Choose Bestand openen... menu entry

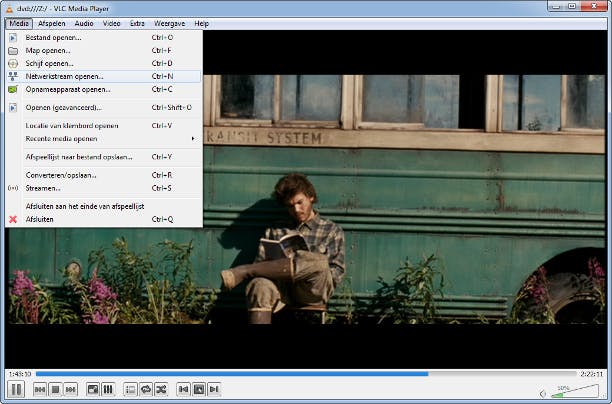point(104,37)
